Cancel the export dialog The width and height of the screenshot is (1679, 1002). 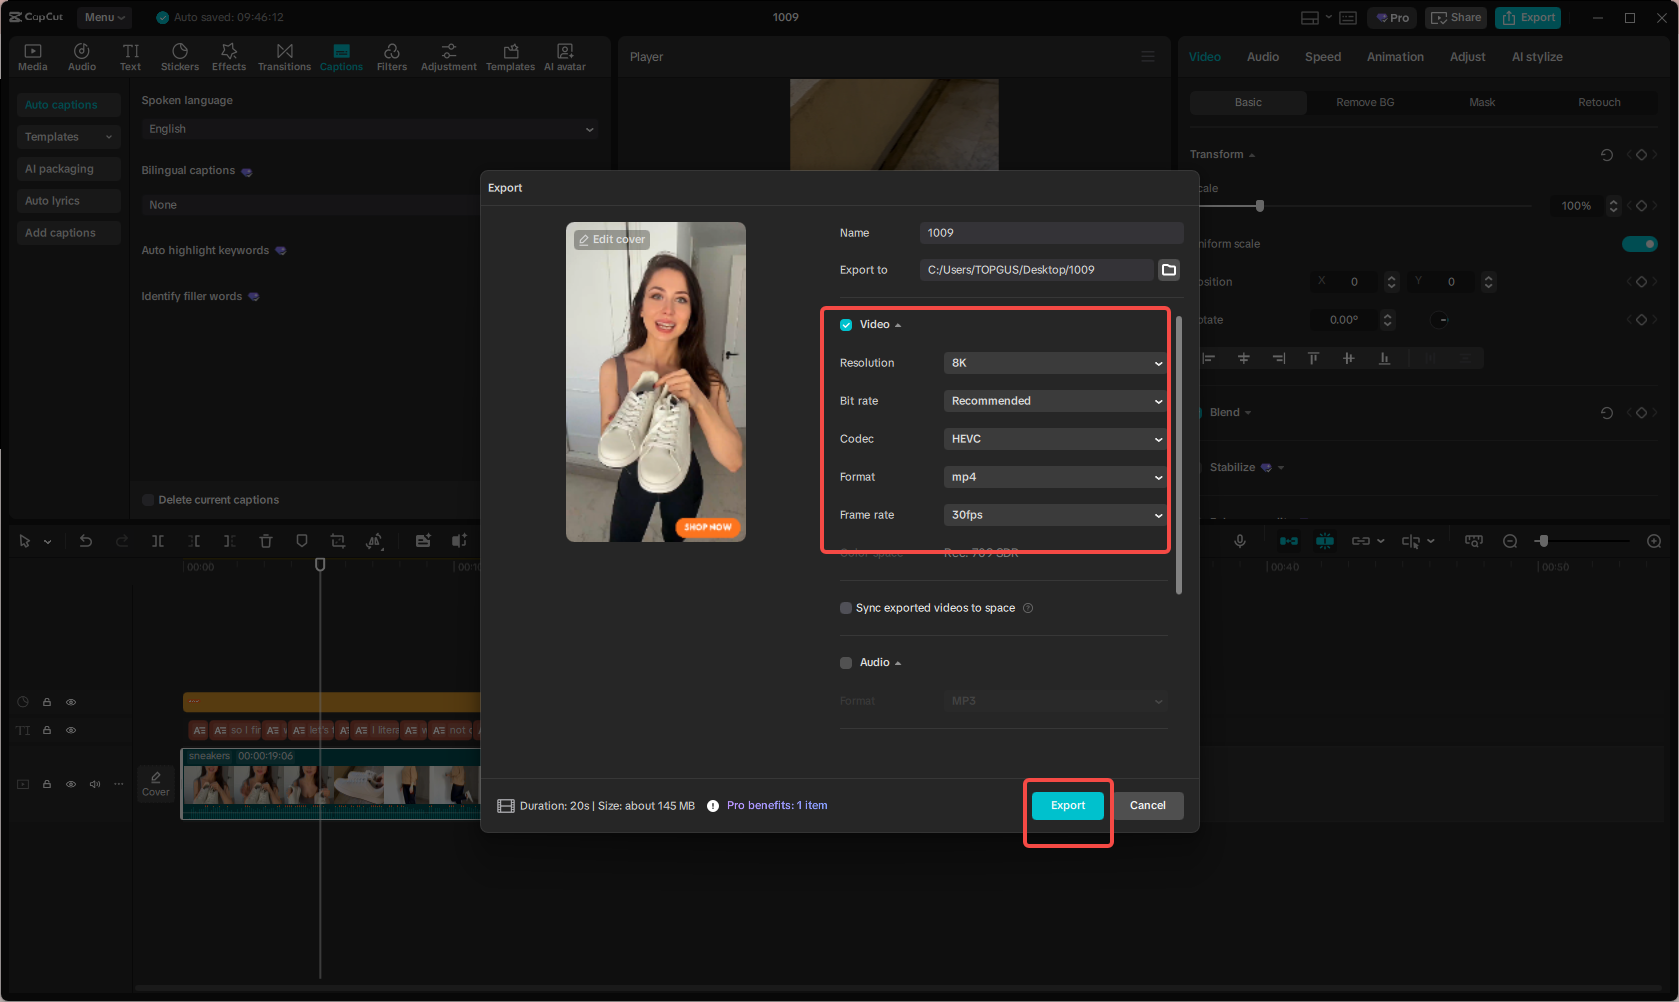1147,805
